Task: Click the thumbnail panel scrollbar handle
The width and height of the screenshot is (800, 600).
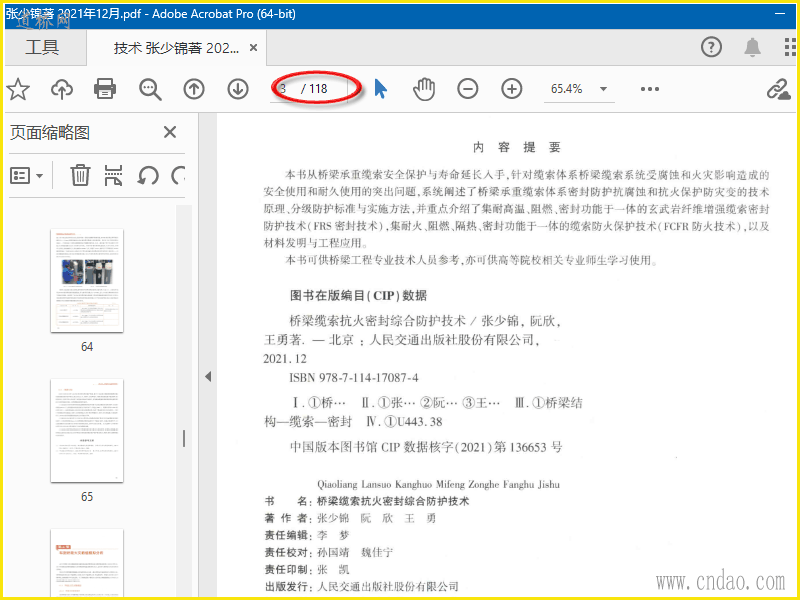Action: (x=184, y=439)
